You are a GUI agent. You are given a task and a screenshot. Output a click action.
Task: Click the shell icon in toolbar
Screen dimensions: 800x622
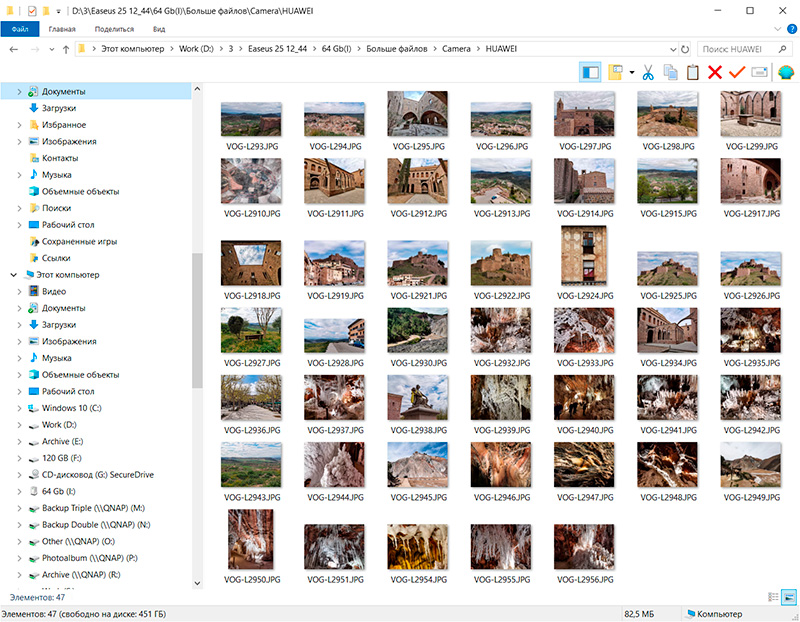pyautogui.click(x=785, y=72)
